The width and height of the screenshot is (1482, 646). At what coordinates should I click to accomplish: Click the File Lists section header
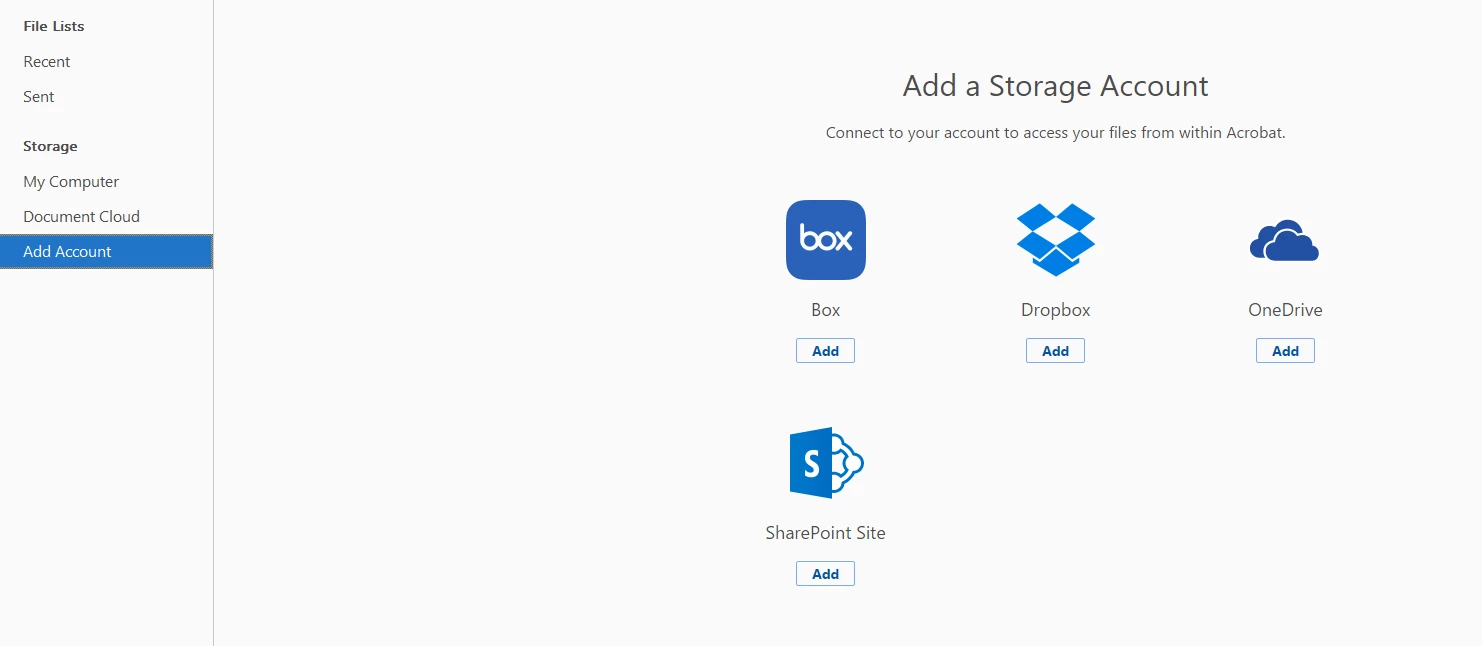pyautogui.click(x=54, y=27)
